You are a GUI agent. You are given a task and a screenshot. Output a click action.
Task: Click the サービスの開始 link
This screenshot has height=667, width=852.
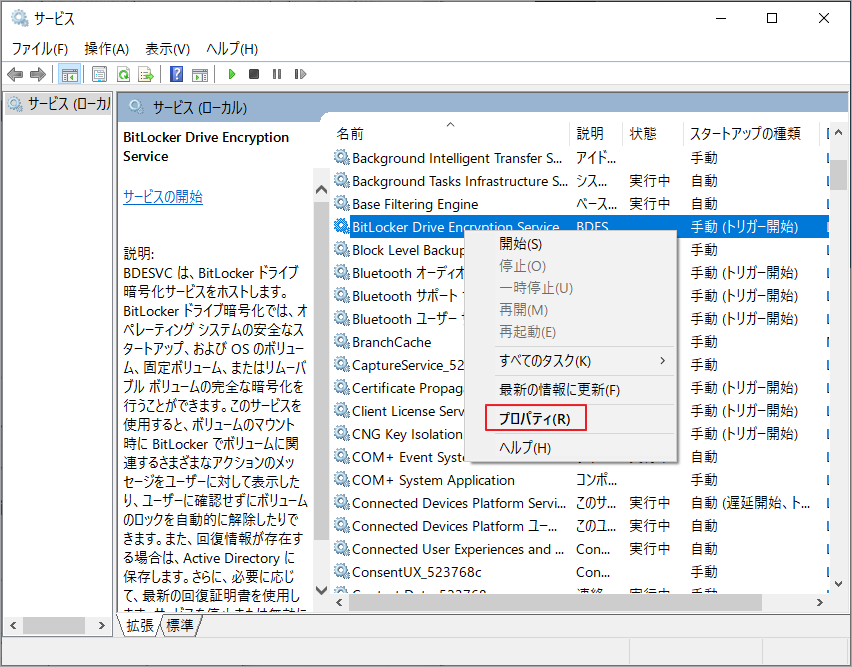(163, 197)
